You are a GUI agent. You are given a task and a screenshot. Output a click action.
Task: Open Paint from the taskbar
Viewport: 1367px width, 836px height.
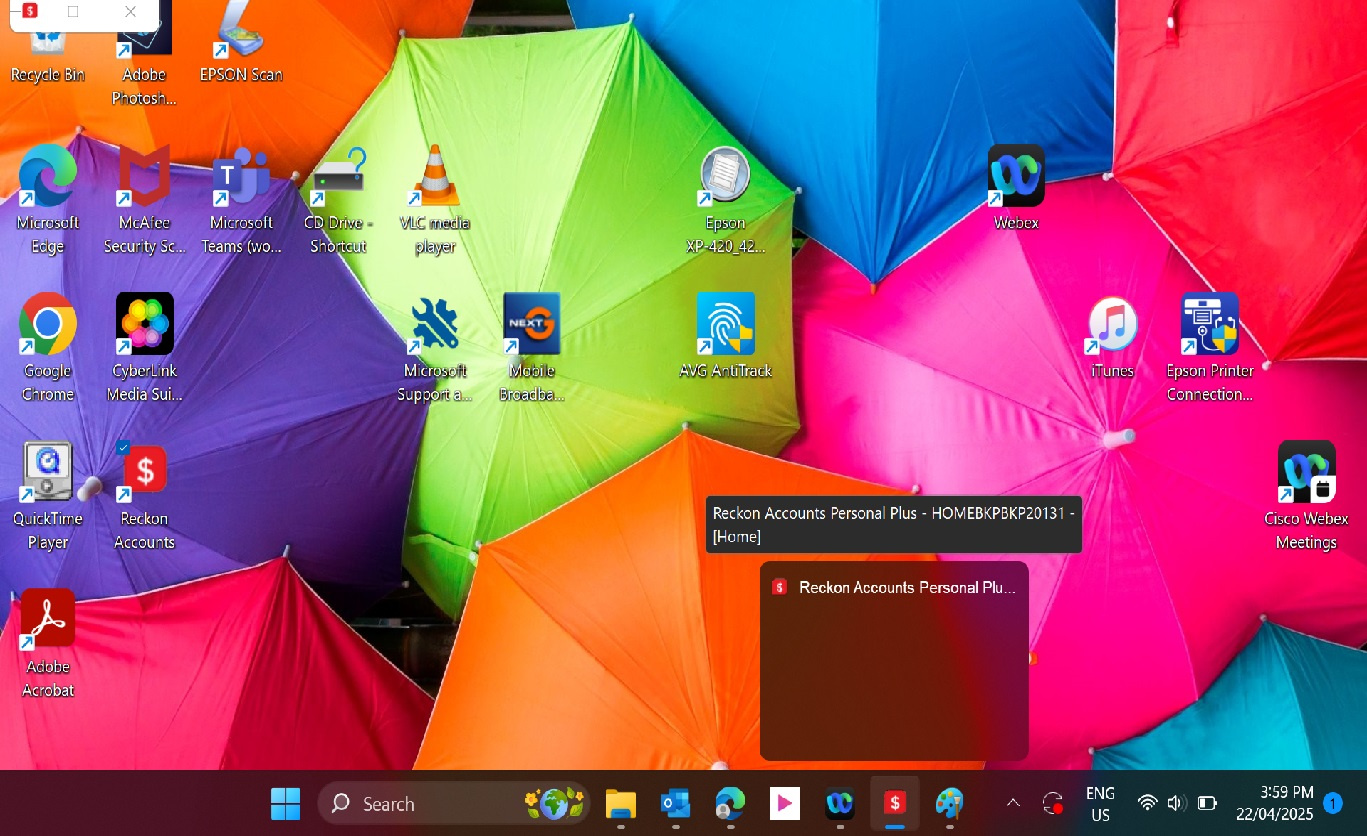pyautogui.click(x=949, y=803)
